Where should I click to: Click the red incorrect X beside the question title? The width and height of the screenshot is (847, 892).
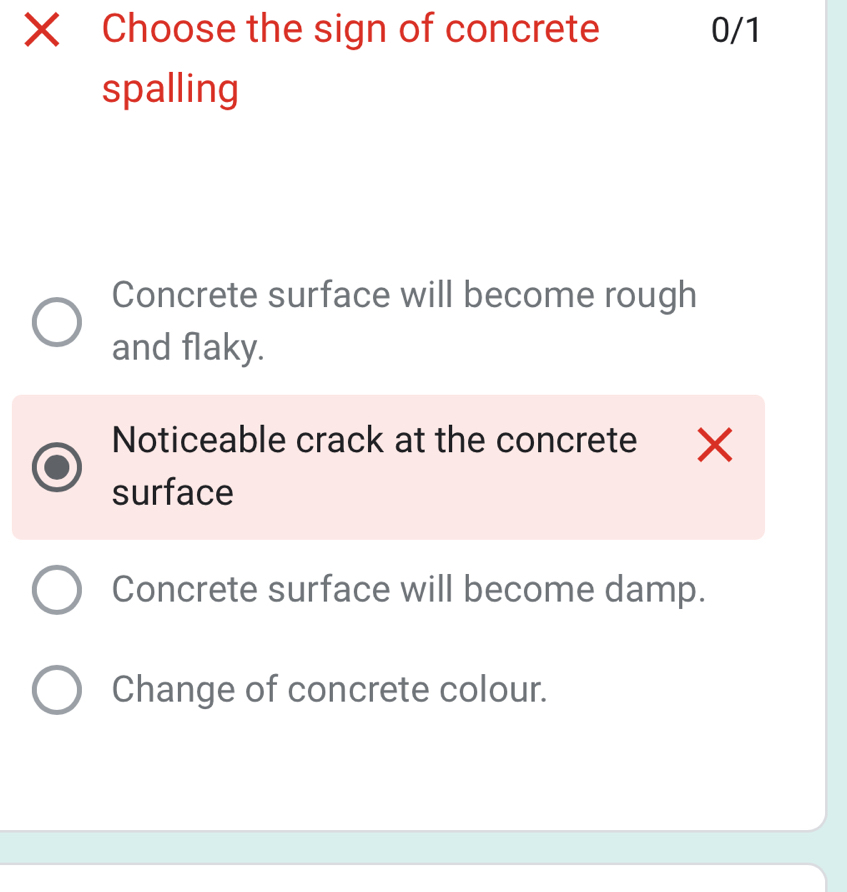point(40,30)
